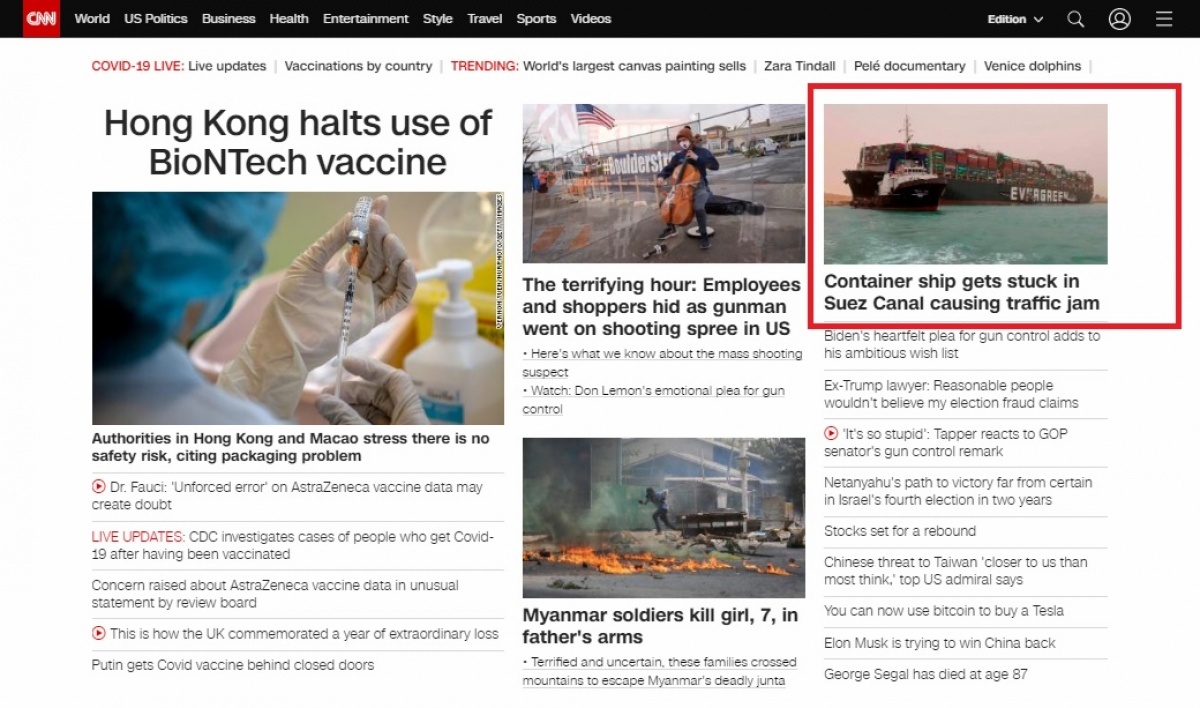Open the search magnifier icon
Viewport: 1200px width, 708px height.
click(1075, 19)
